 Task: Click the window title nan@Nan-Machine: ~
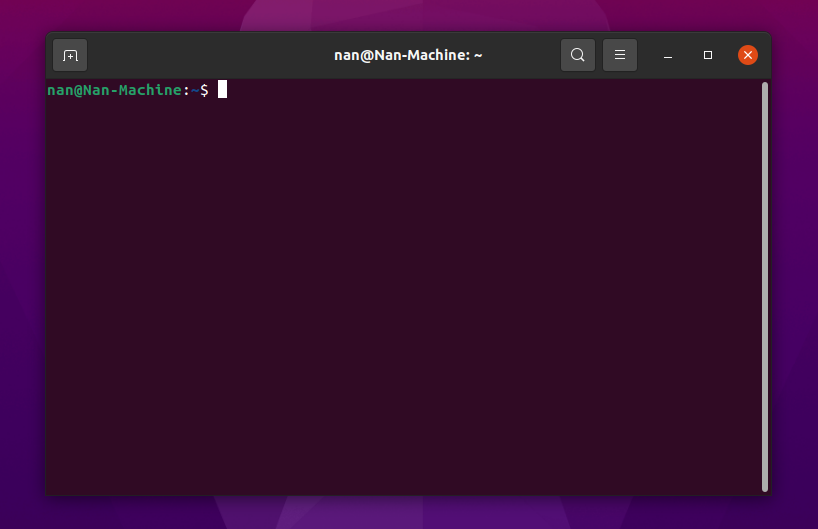click(408, 55)
